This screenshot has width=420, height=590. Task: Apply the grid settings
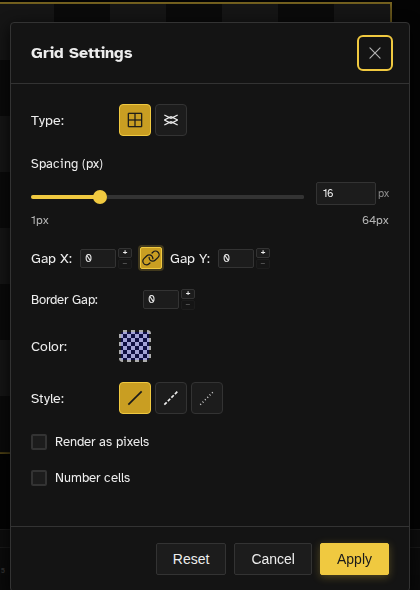355,559
